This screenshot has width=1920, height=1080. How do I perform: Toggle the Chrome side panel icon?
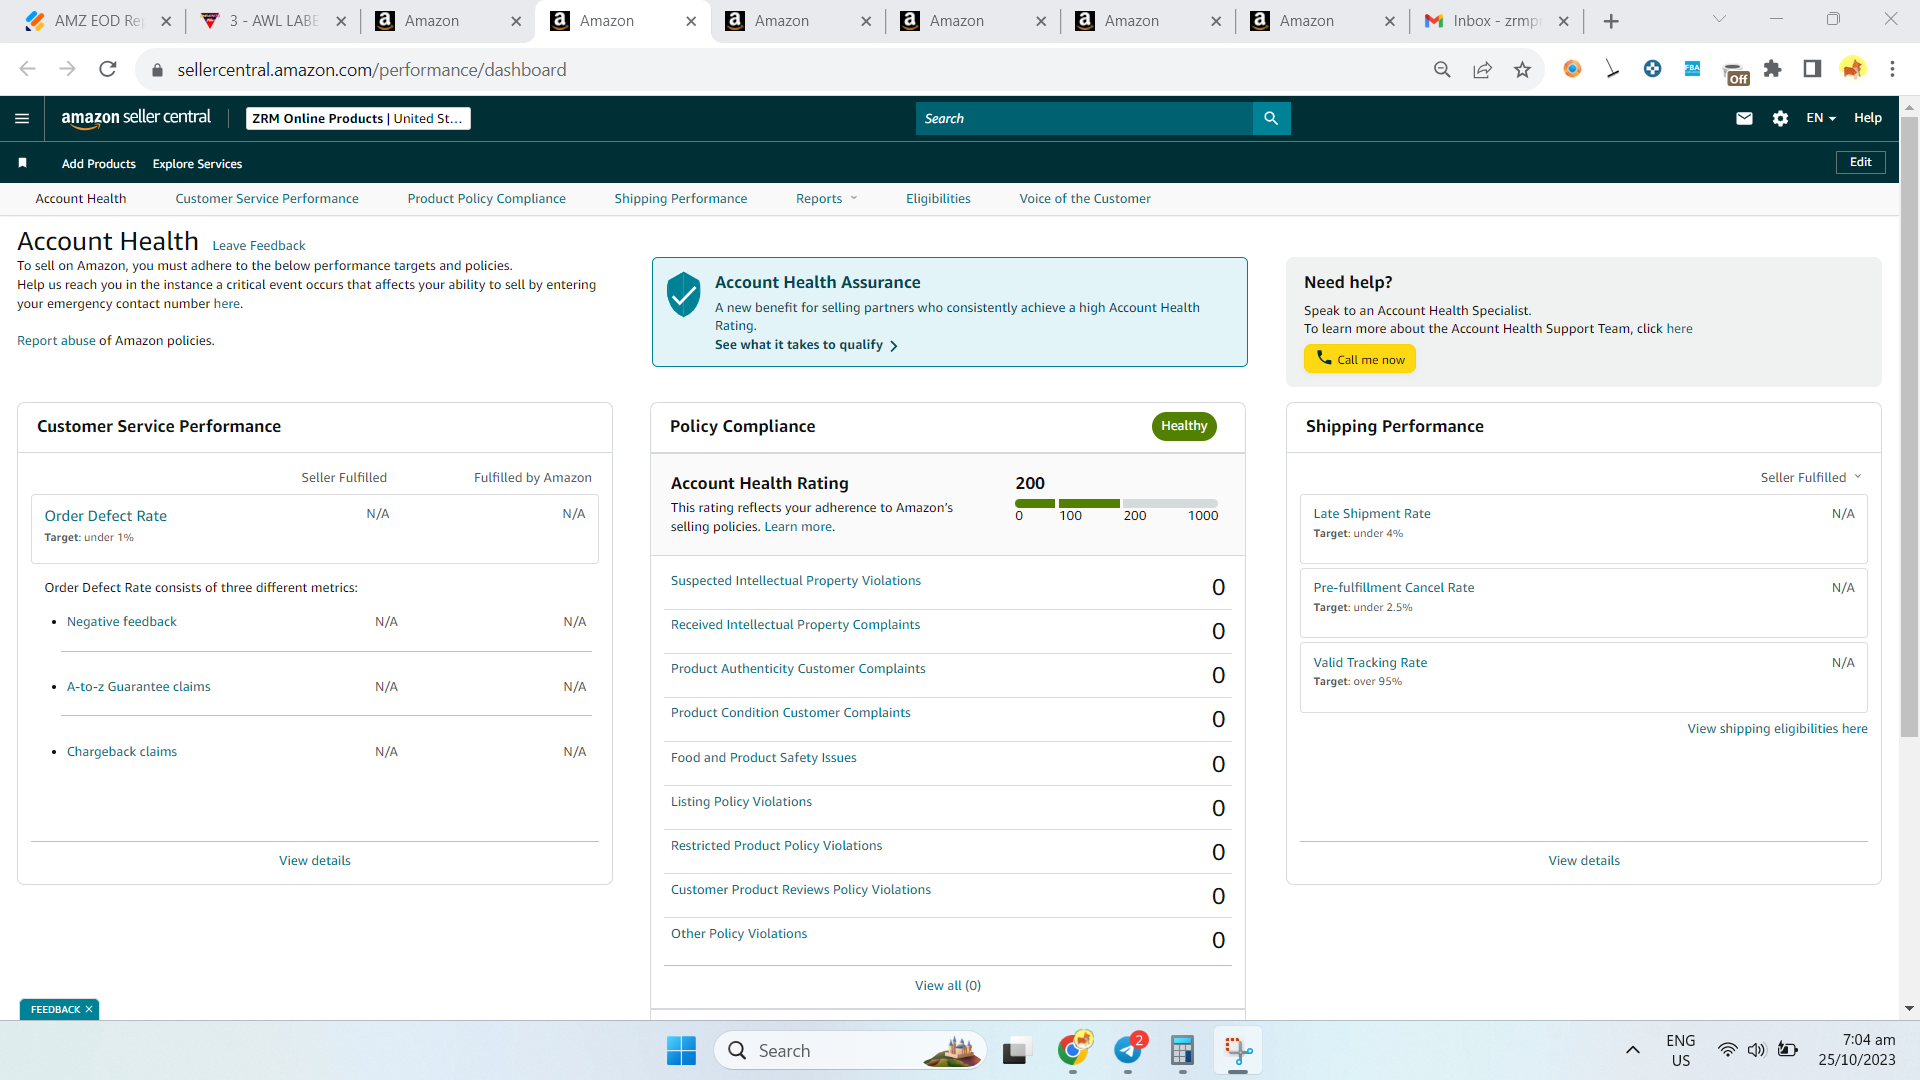pyautogui.click(x=1812, y=69)
